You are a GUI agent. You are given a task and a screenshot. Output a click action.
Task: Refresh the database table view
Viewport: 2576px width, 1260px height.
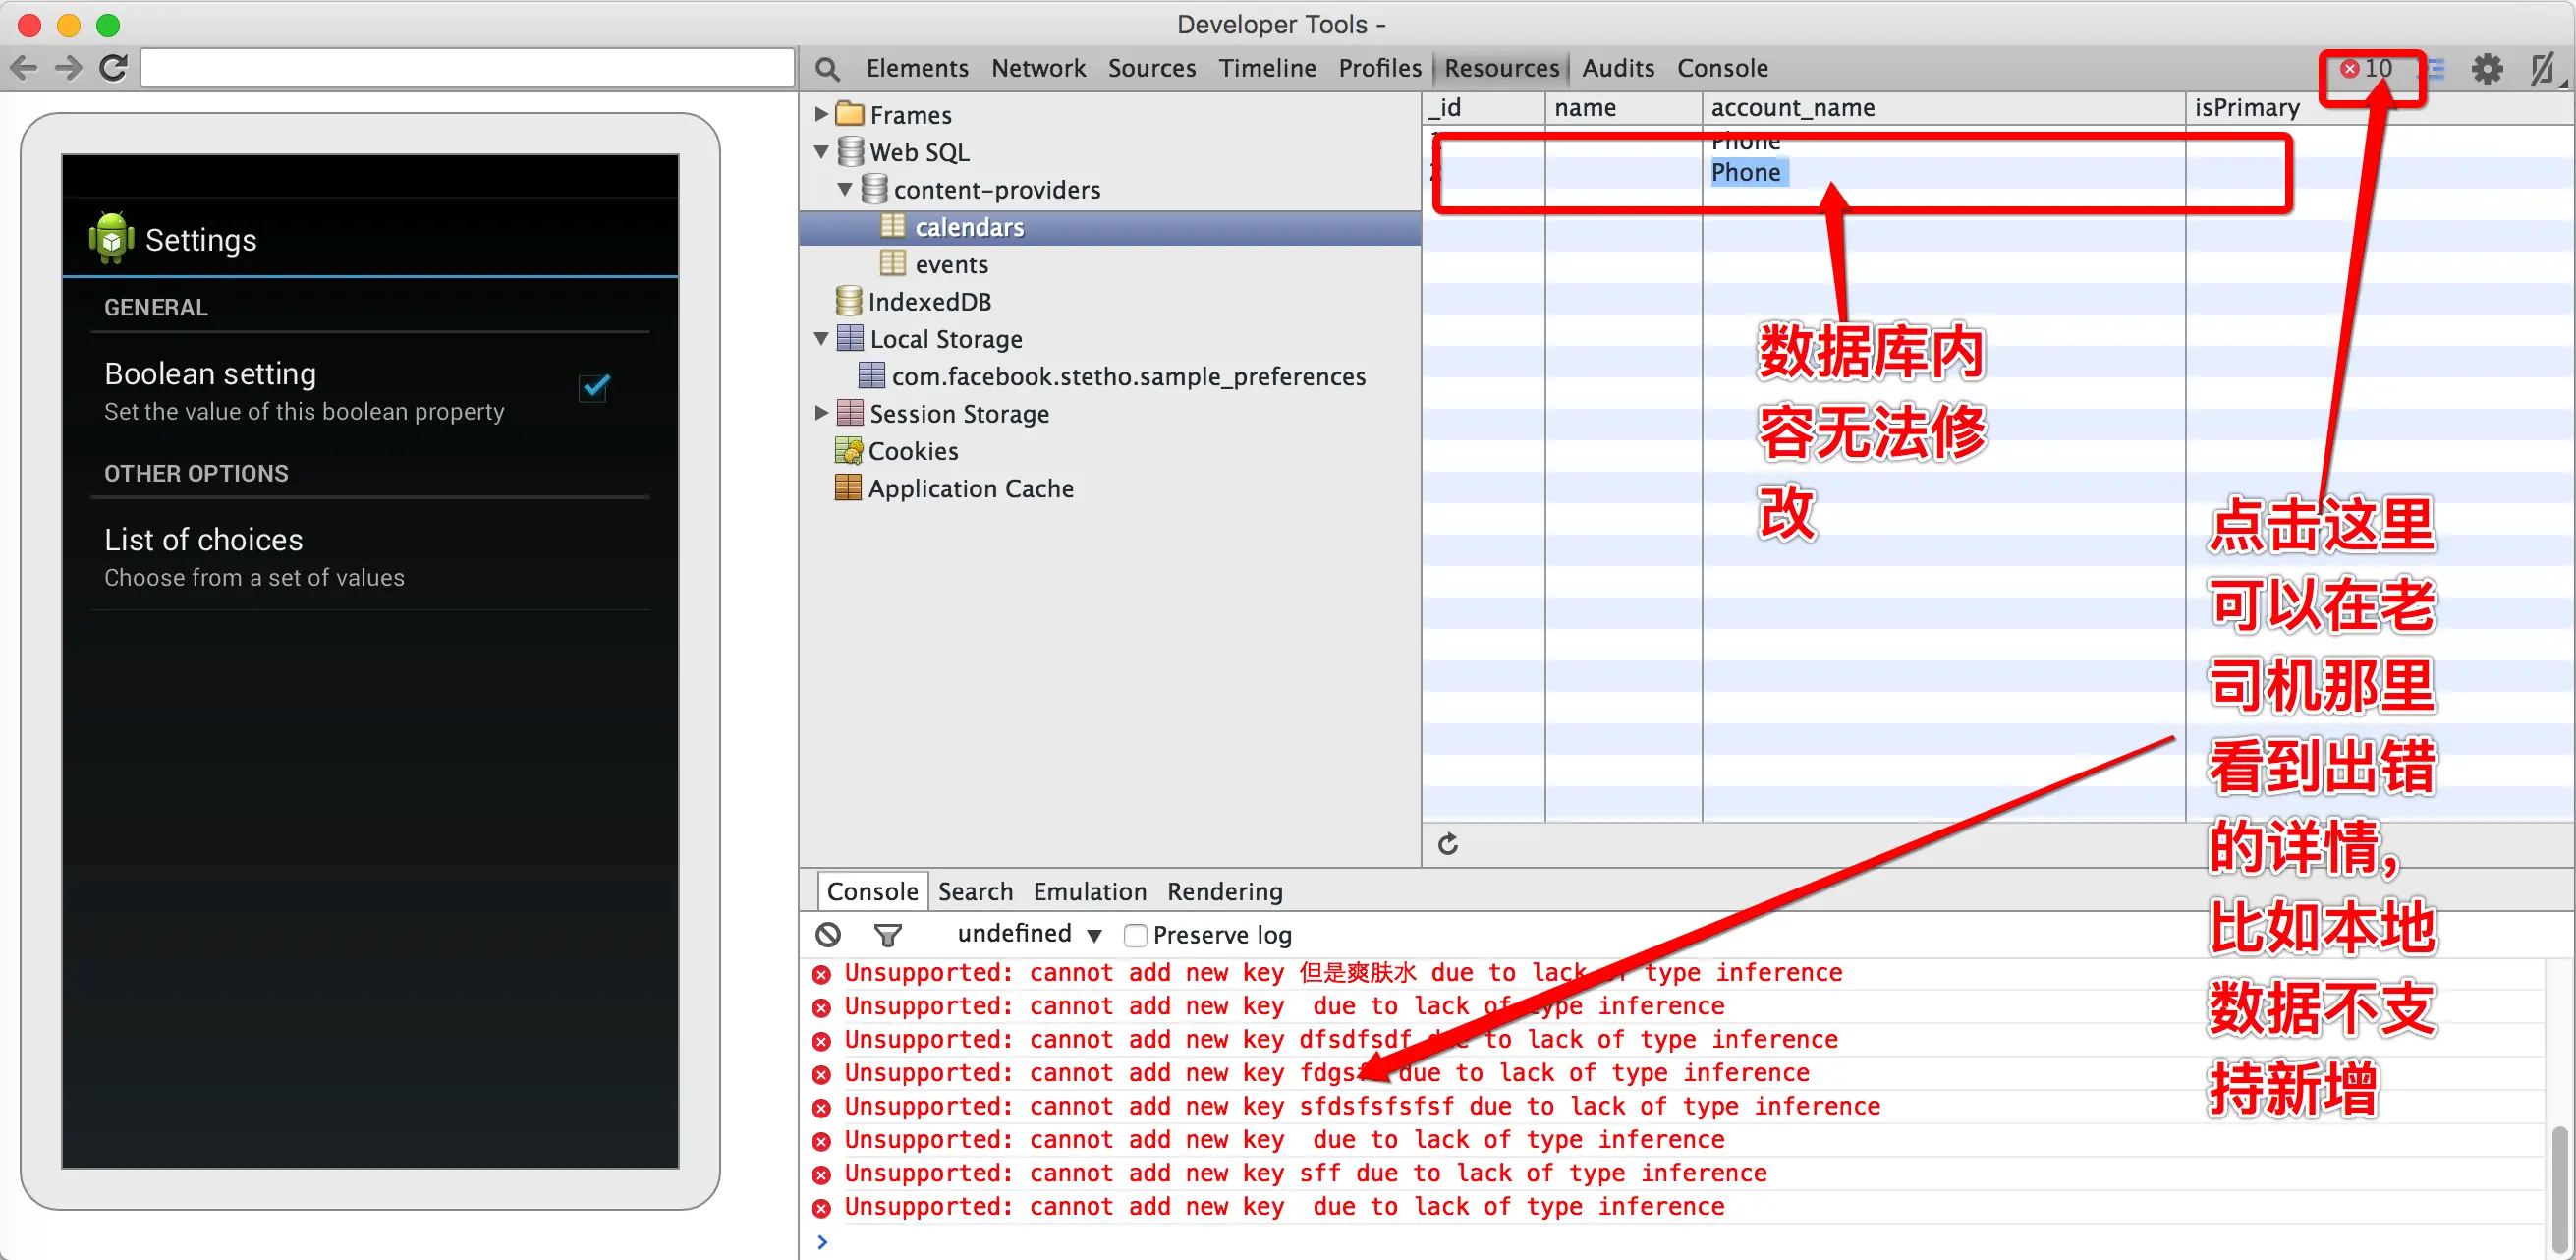1447,844
